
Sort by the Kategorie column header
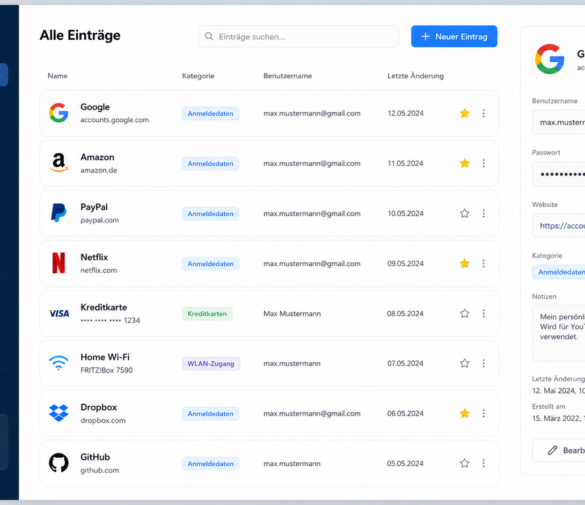(x=198, y=76)
